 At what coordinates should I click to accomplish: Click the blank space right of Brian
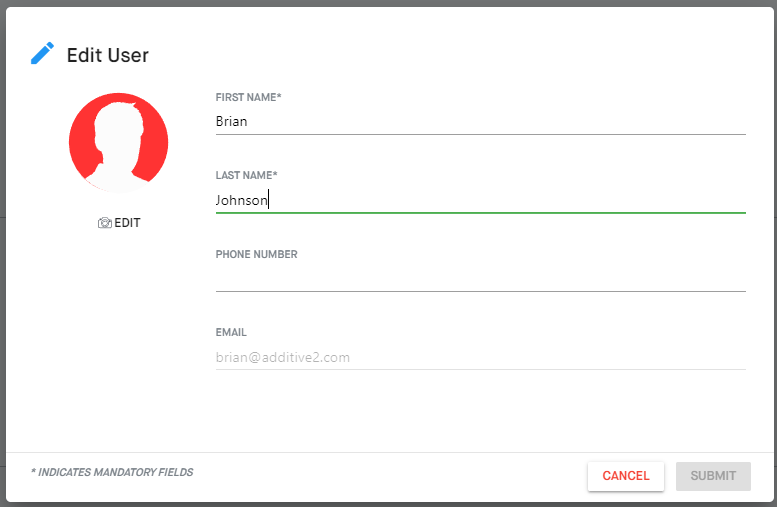[497, 121]
